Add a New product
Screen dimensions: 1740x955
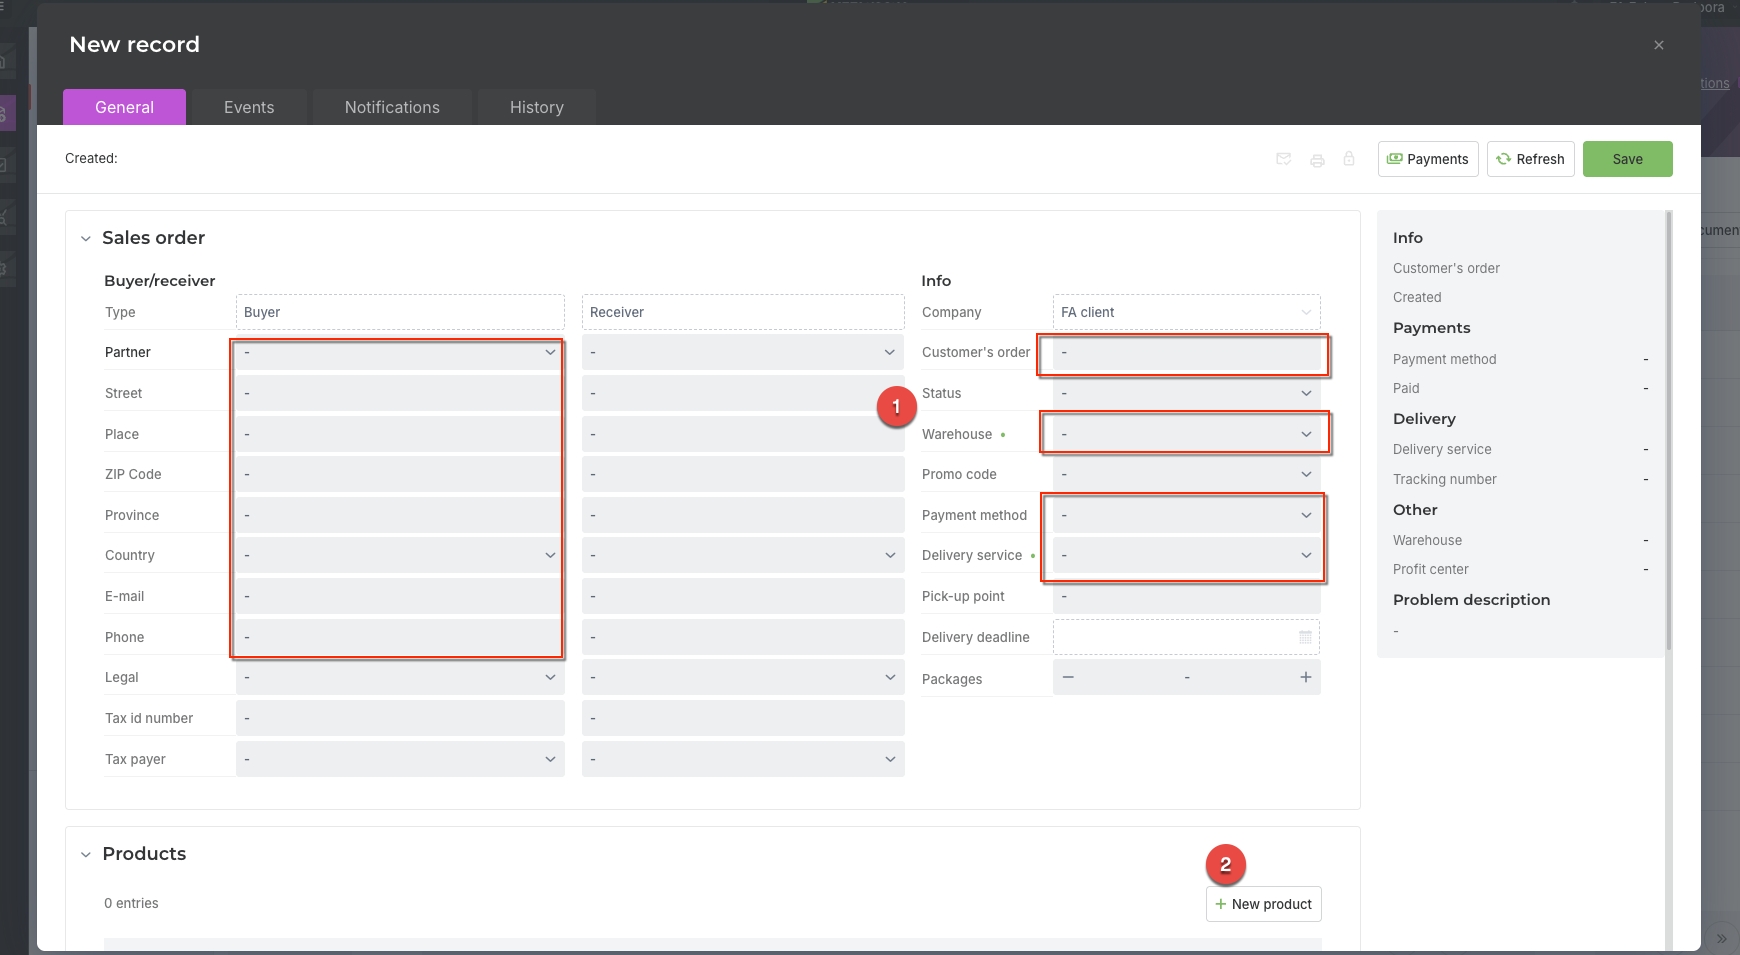click(1264, 904)
